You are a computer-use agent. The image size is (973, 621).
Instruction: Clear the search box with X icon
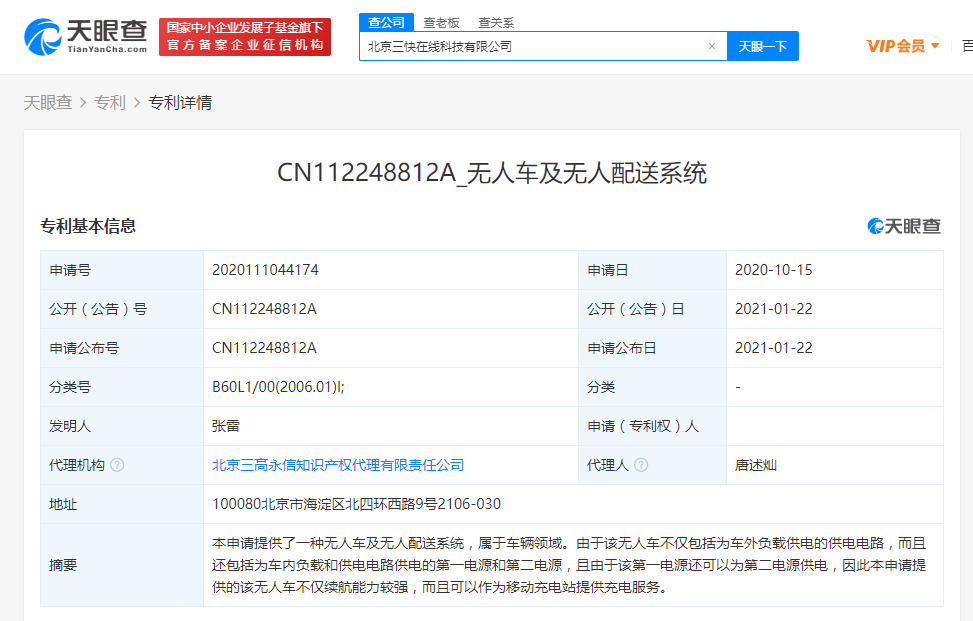[711, 46]
